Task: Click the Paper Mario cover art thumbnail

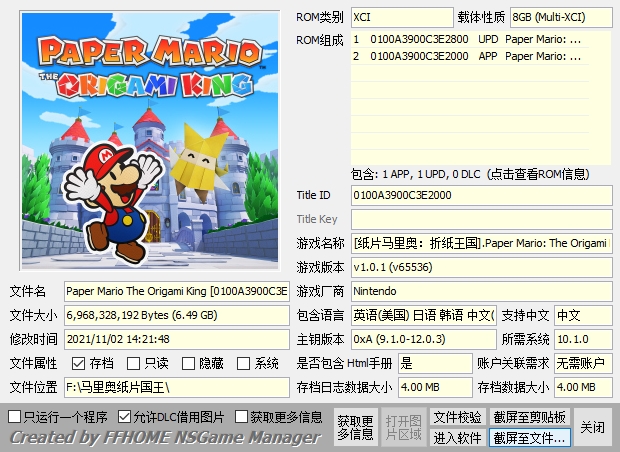Action: tap(150, 141)
